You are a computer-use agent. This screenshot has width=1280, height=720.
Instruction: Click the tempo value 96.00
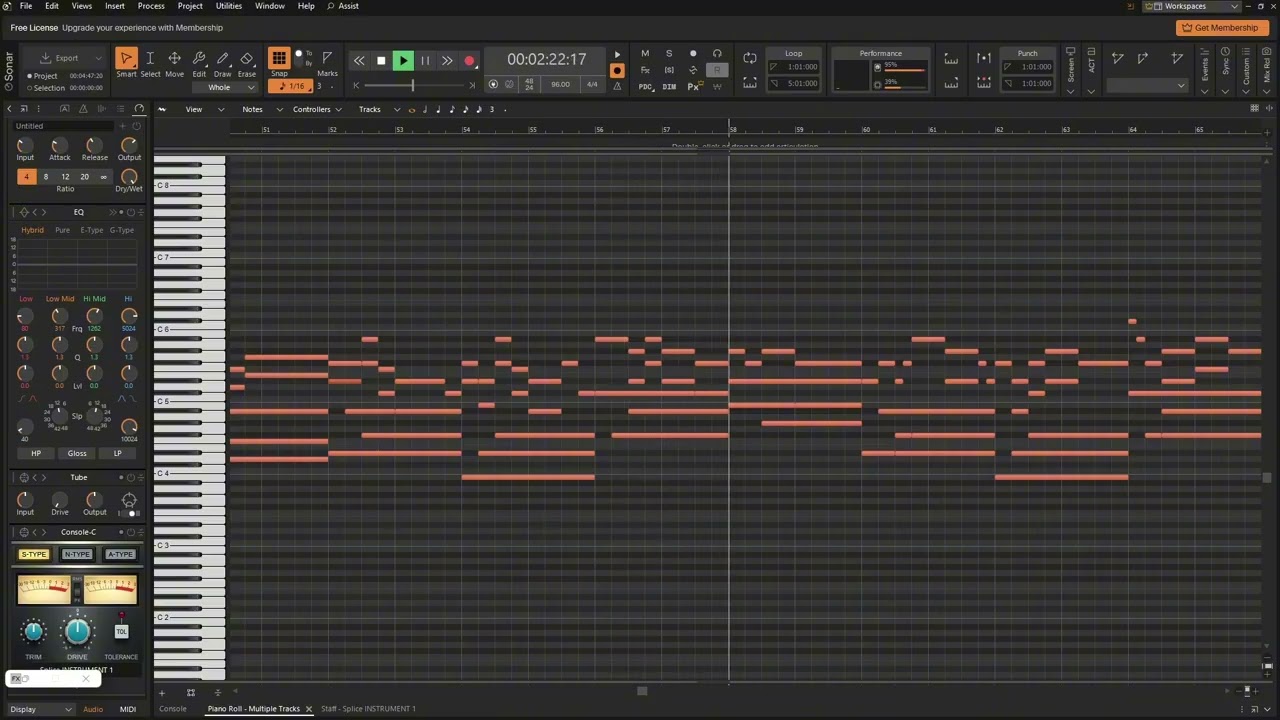pyautogui.click(x=560, y=85)
